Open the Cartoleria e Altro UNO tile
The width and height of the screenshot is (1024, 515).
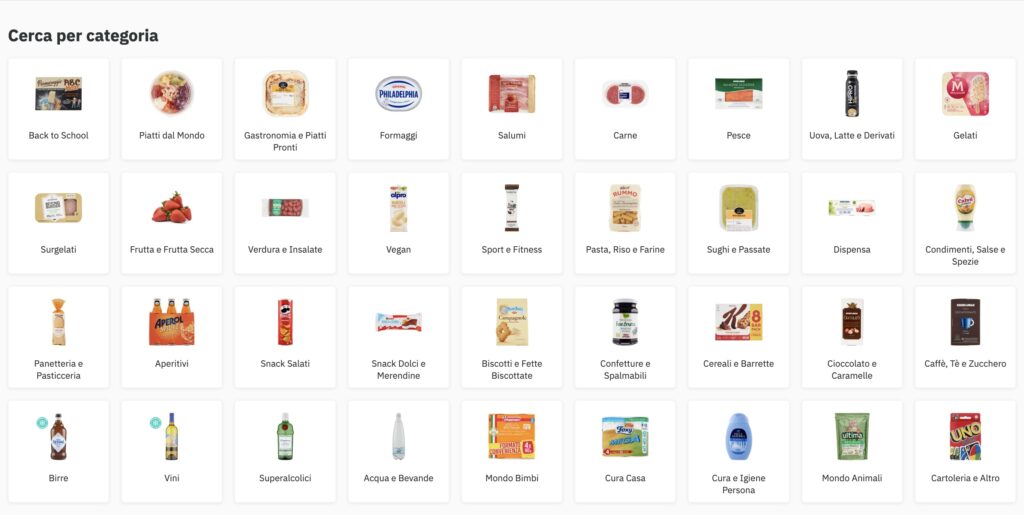[965, 451]
